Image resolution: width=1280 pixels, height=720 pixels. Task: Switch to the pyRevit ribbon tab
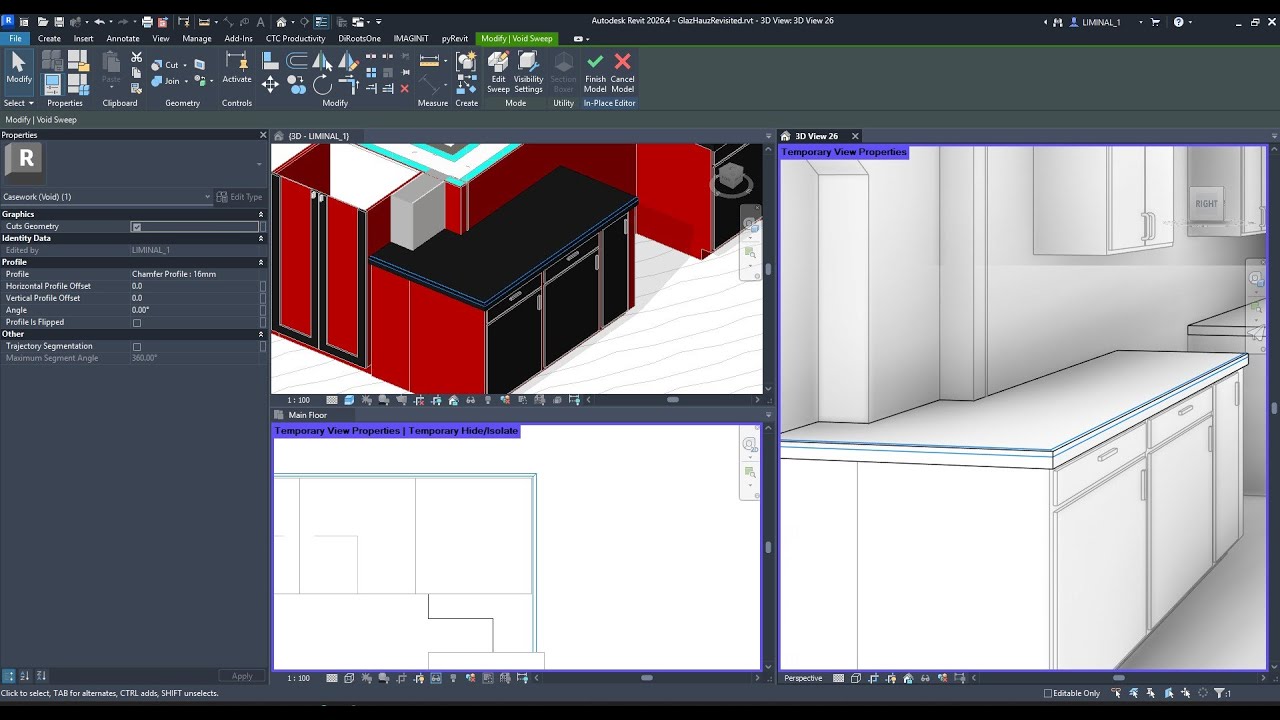455,39
